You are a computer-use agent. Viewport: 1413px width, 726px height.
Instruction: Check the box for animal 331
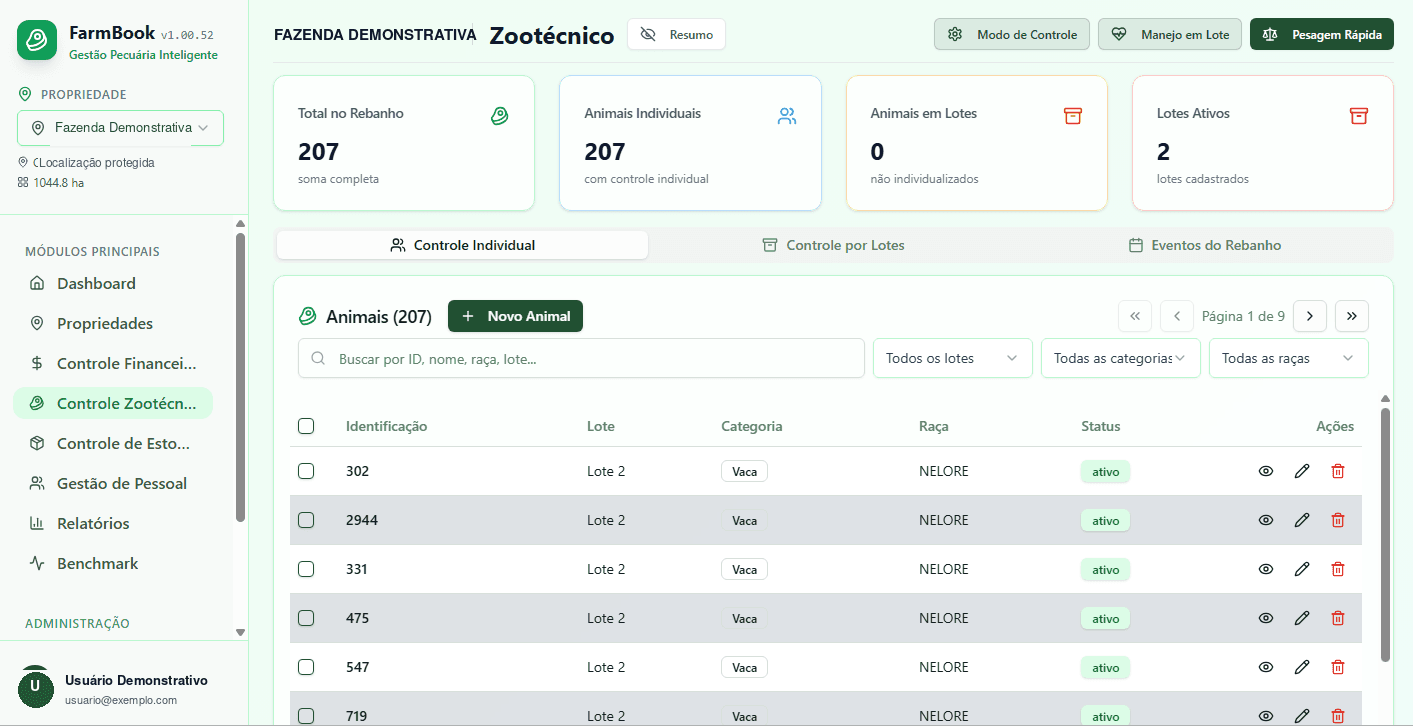(x=306, y=569)
